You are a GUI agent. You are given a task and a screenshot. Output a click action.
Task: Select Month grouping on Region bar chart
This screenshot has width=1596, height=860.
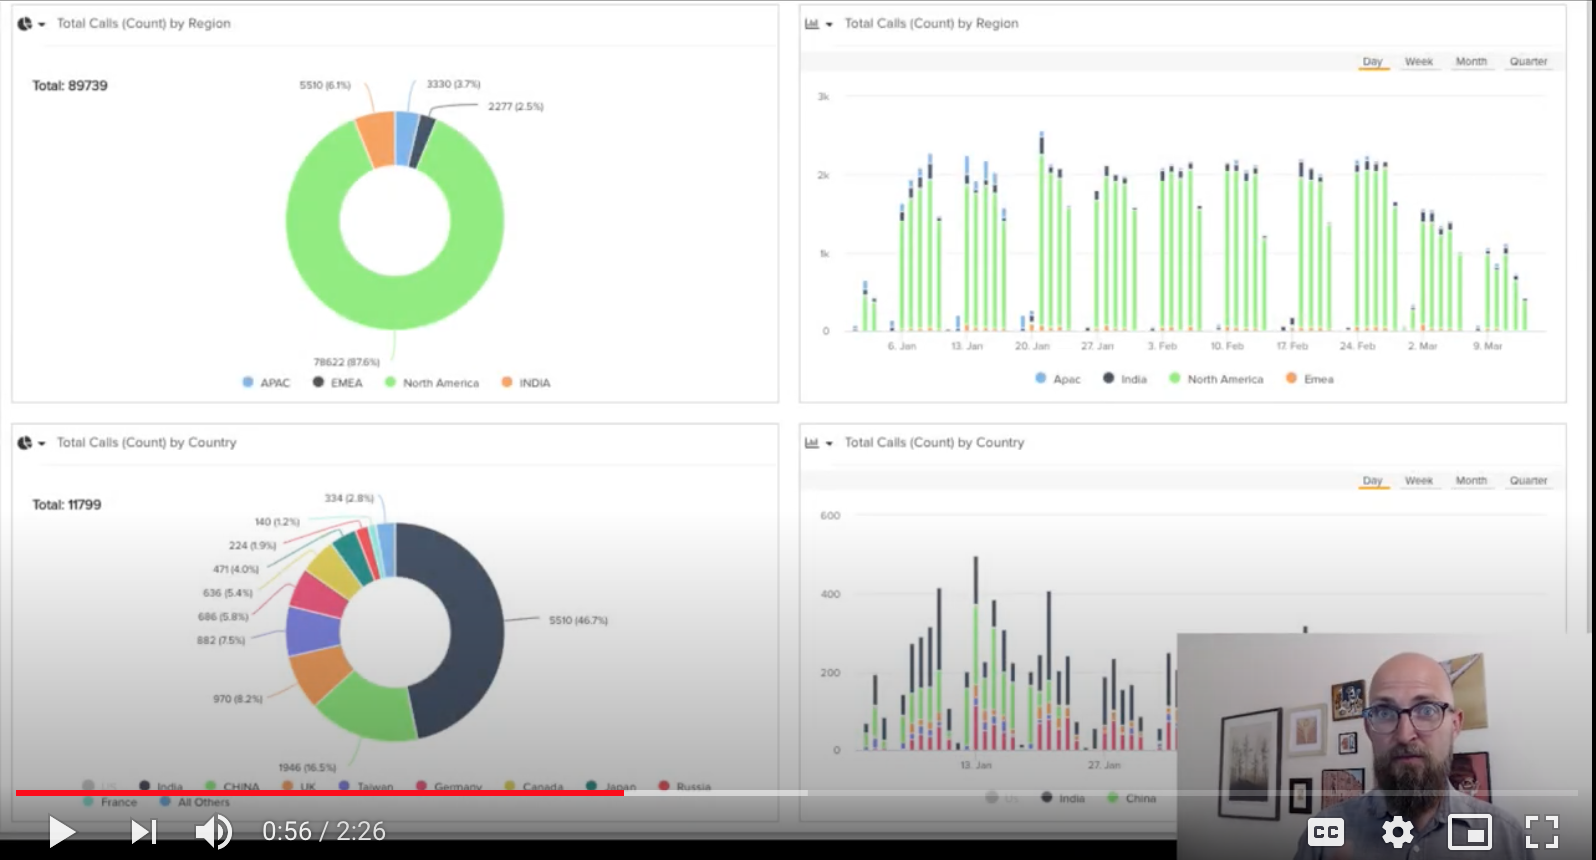1471,62
